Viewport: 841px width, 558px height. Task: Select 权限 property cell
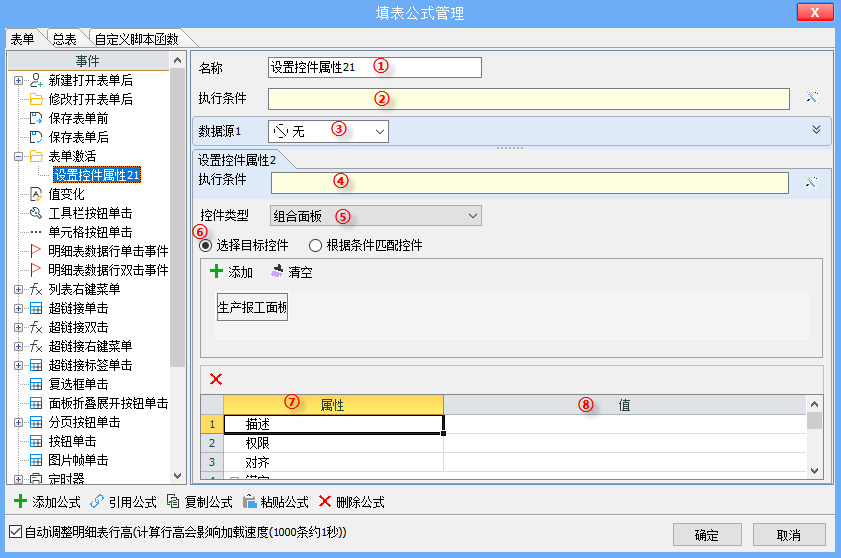tap(334, 443)
